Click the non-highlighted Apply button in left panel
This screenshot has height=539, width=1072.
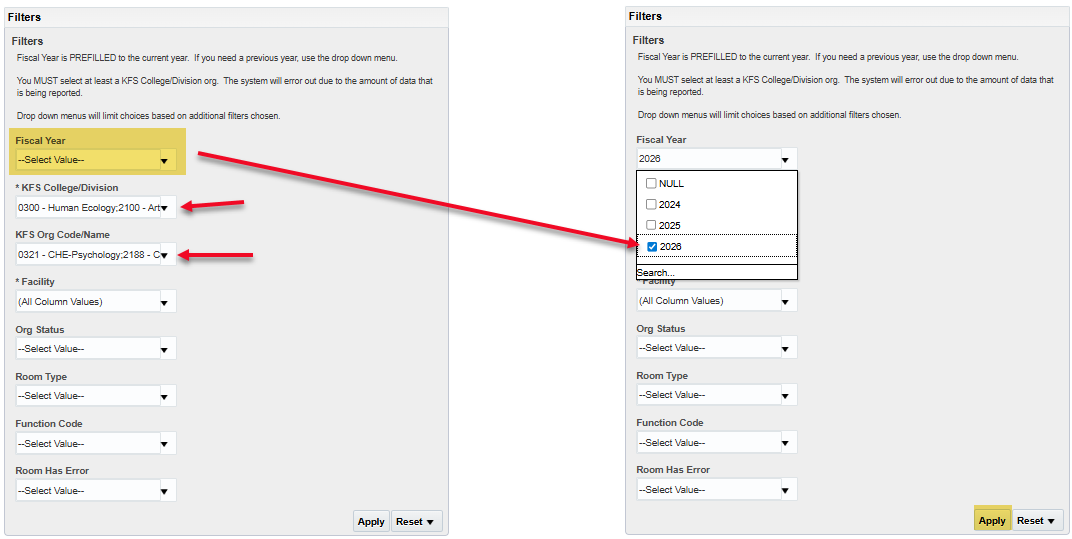click(x=371, y=522)
